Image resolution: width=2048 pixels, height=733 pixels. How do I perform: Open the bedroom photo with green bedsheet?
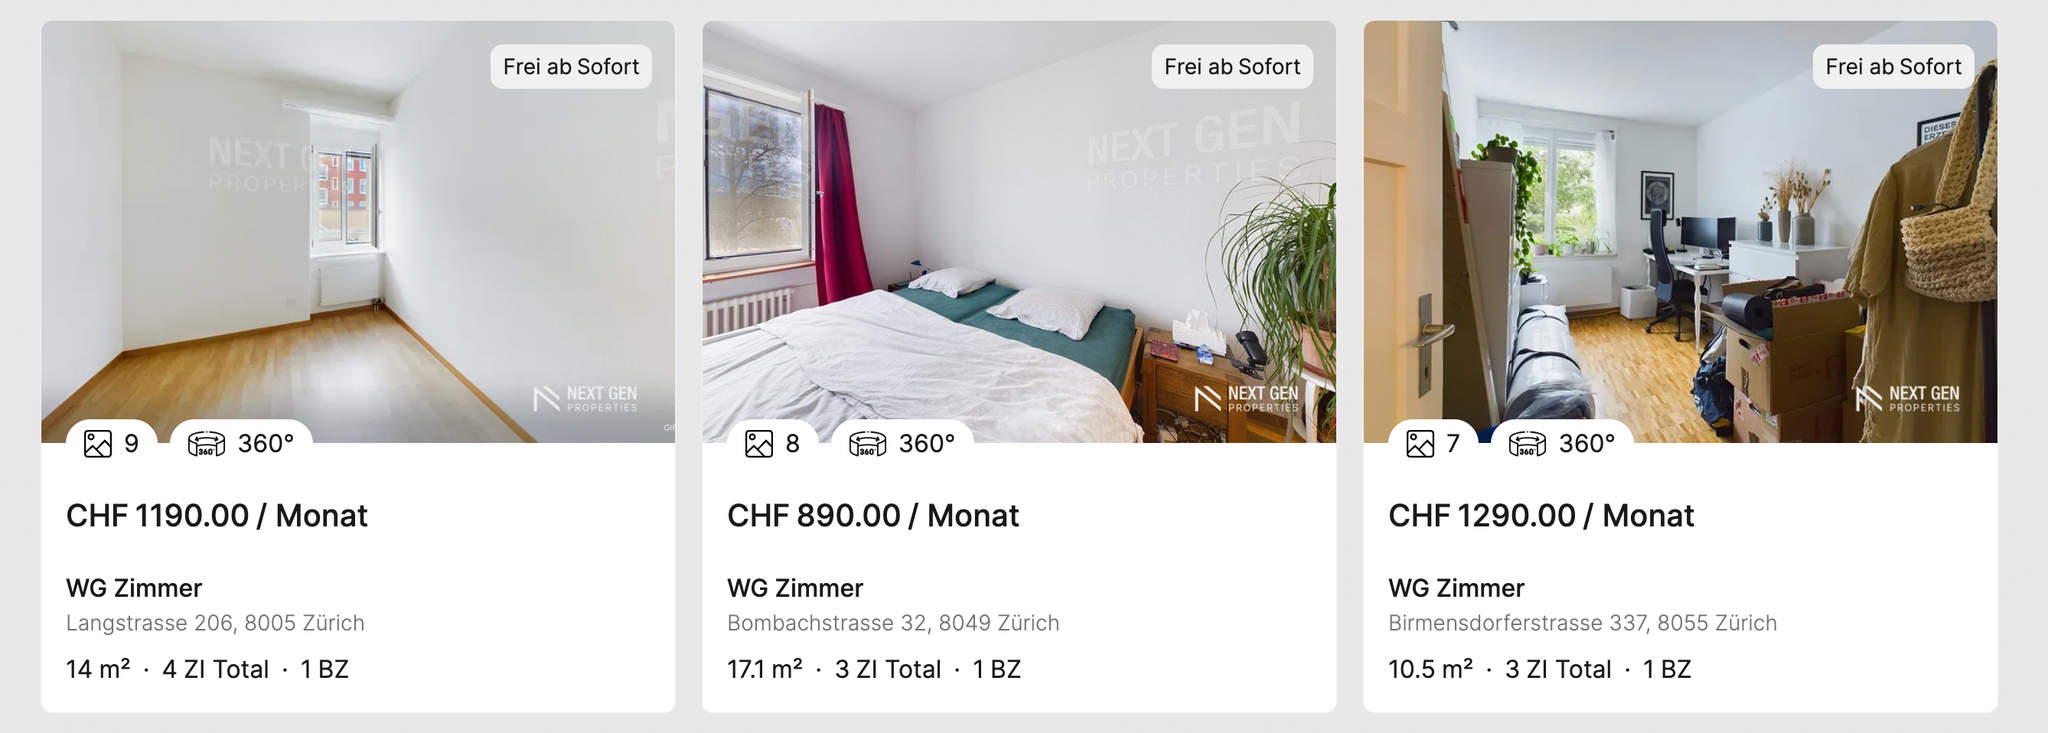click(x=1019, y=232)
